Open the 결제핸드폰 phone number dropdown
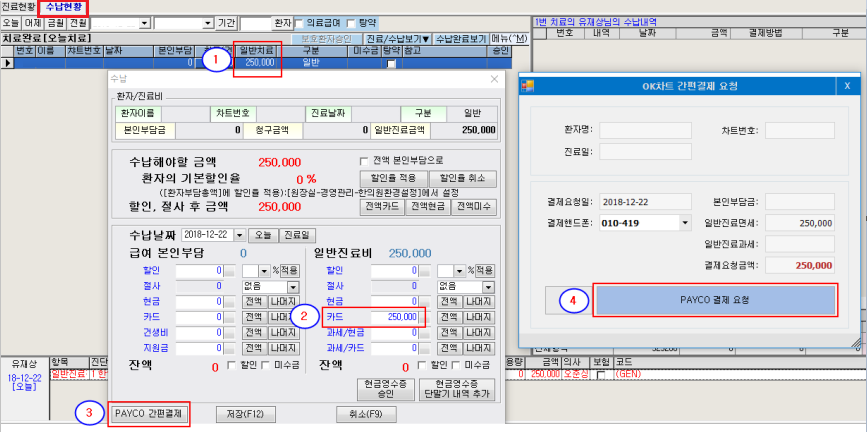The image size is (867, 432). click(686, 223)
